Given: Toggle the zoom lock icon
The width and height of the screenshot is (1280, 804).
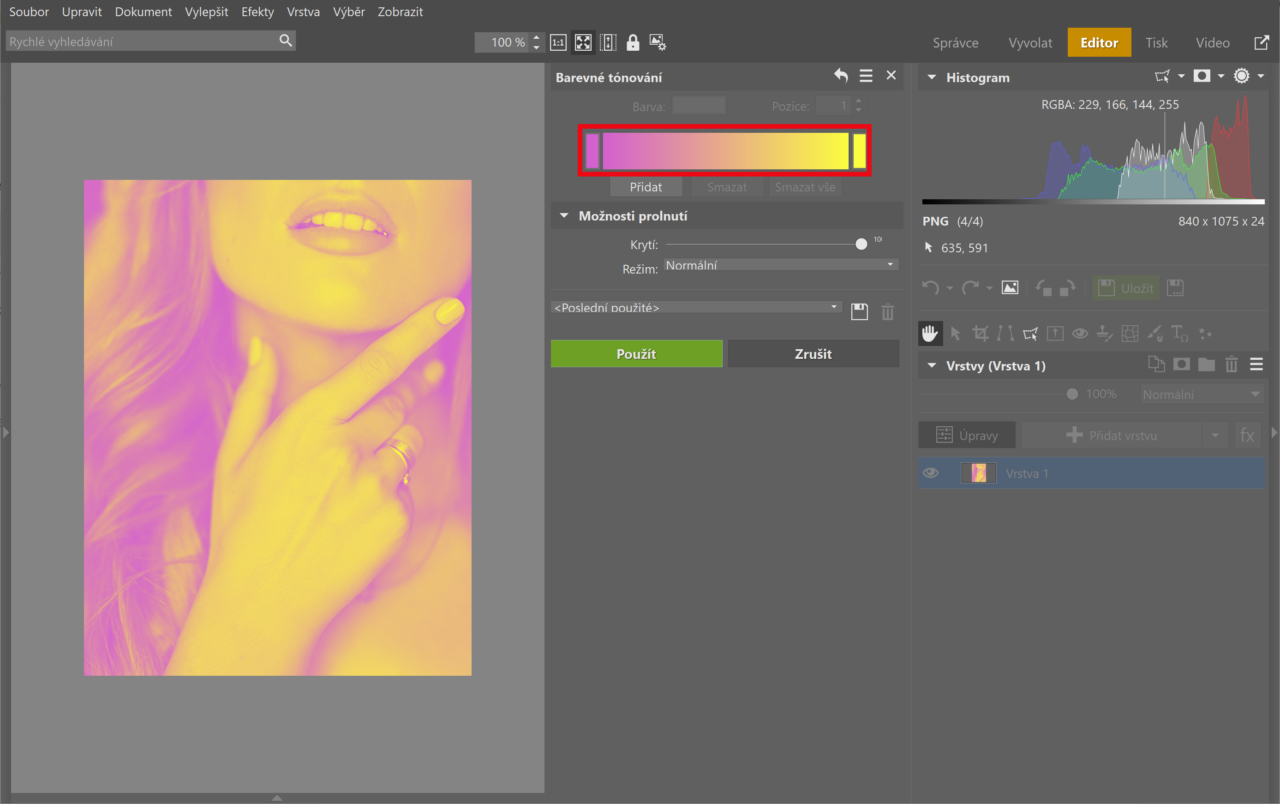Looking at the screenshot, I should click(x=632, y=43).
